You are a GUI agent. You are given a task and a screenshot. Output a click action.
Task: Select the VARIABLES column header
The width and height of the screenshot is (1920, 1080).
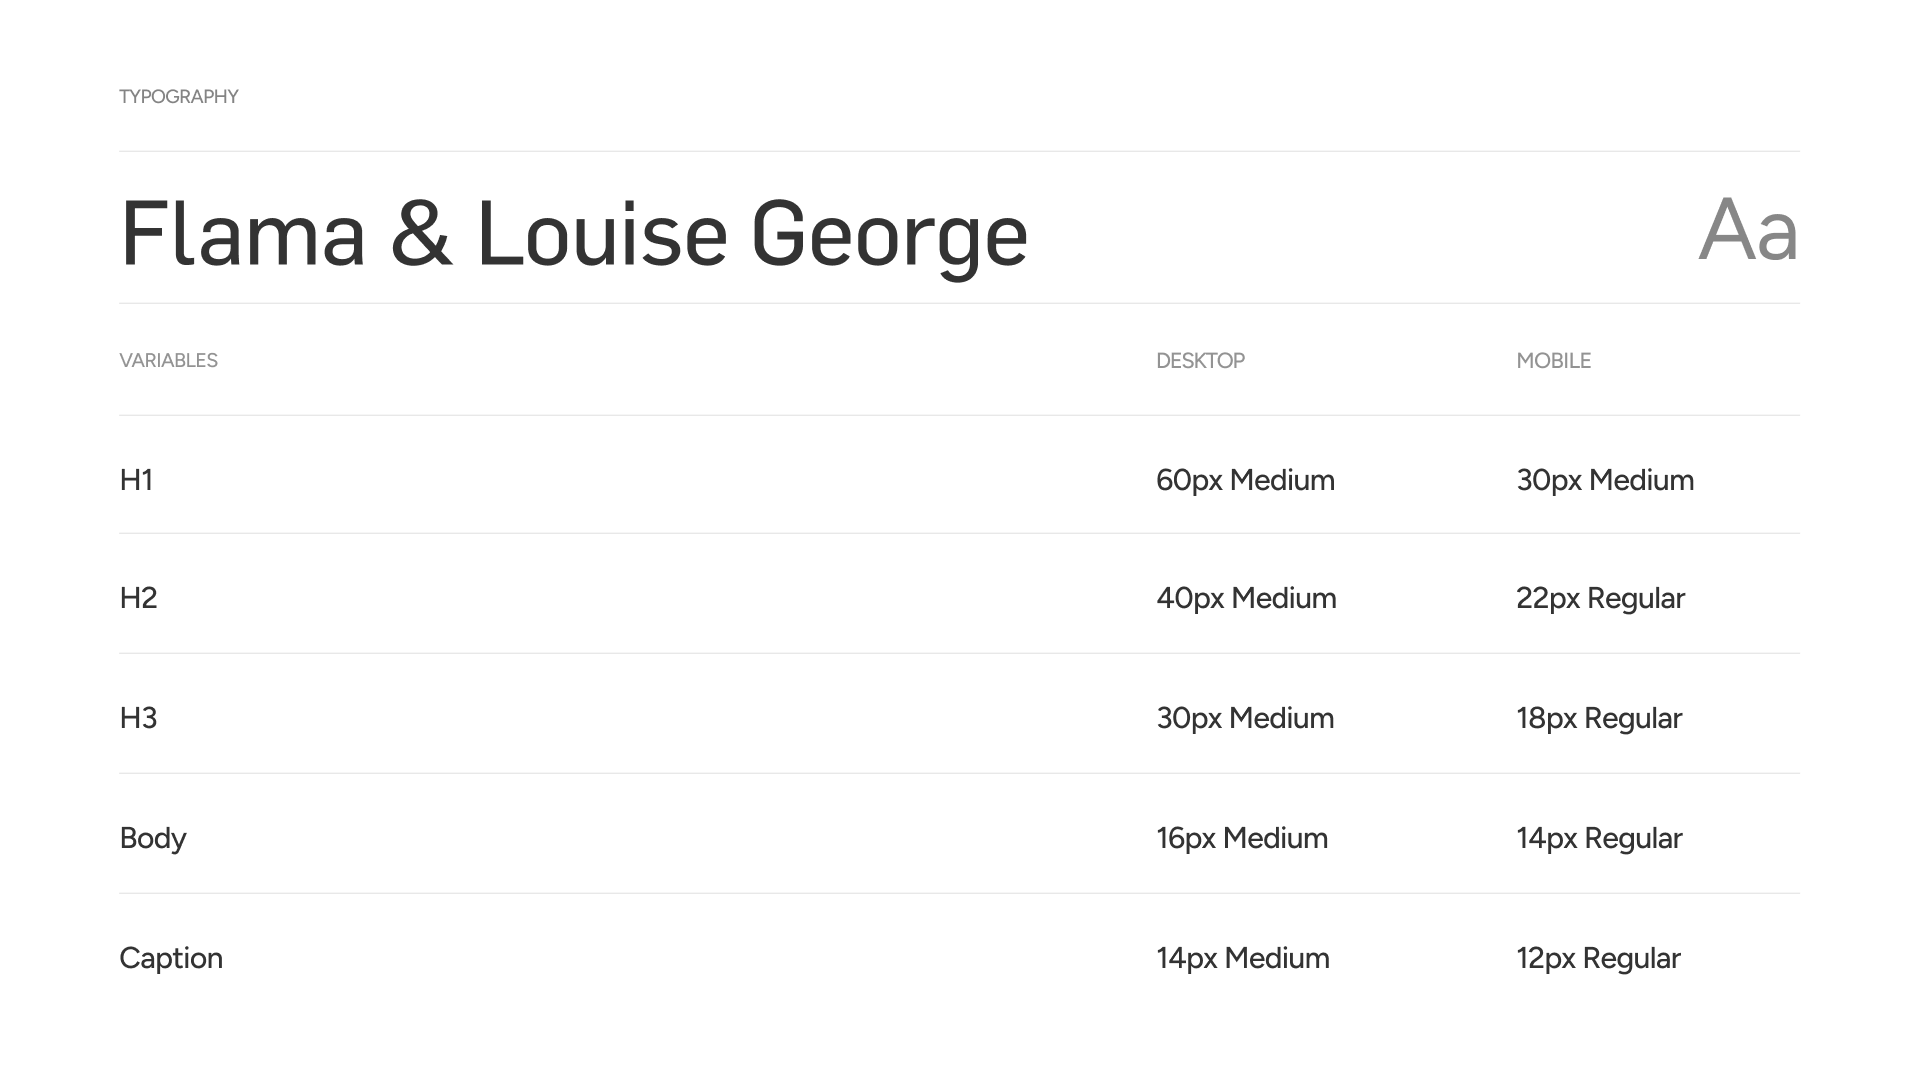tap(168, 361)
